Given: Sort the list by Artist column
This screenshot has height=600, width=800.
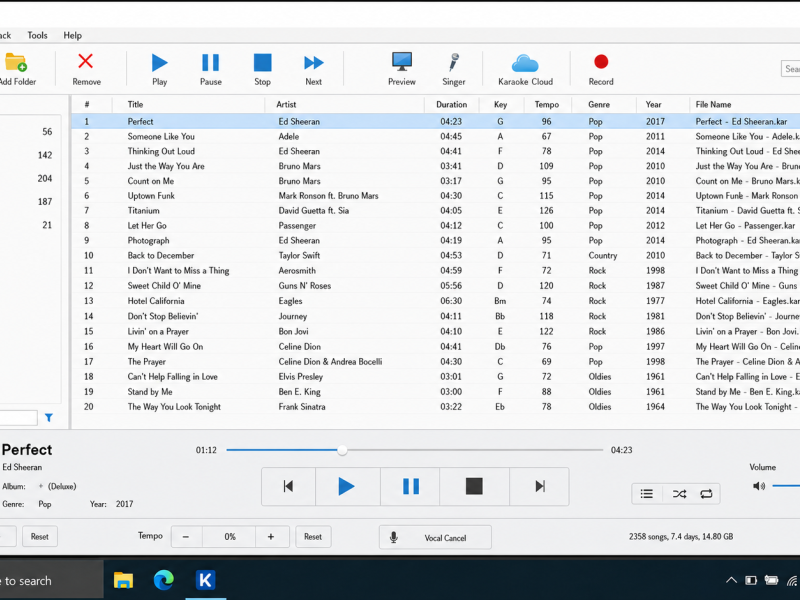Looking at the screenshot, I should (286, 105).
